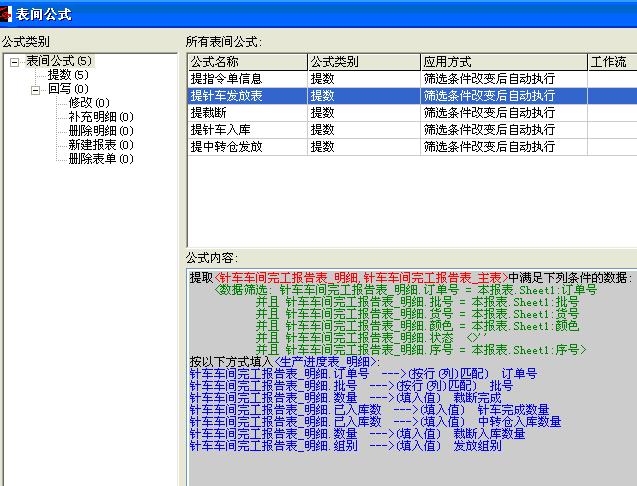
Task: Select the 删除表单 (0) tree item
Action: pyautogui.click(x=100, y=159)
